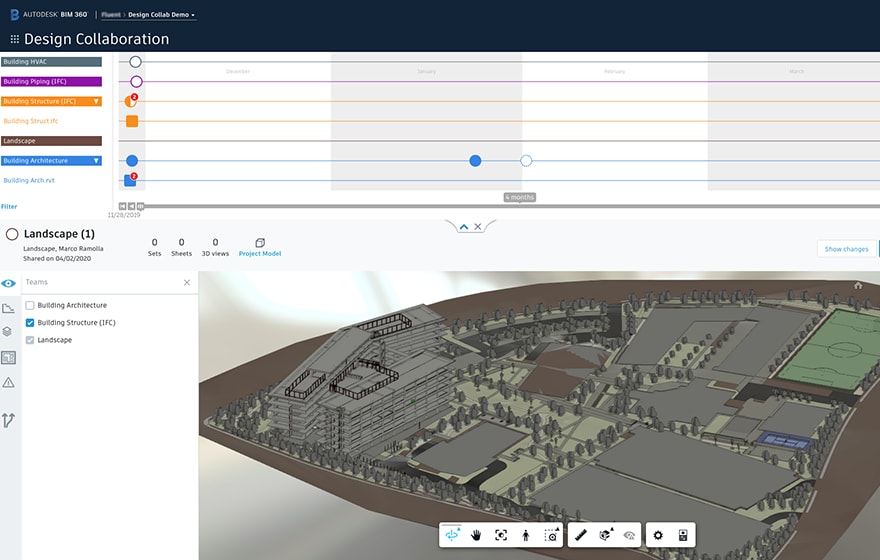Select the Building Architecture team bar
The height and width of the screenshot is (560, 880).
[51, 160]
